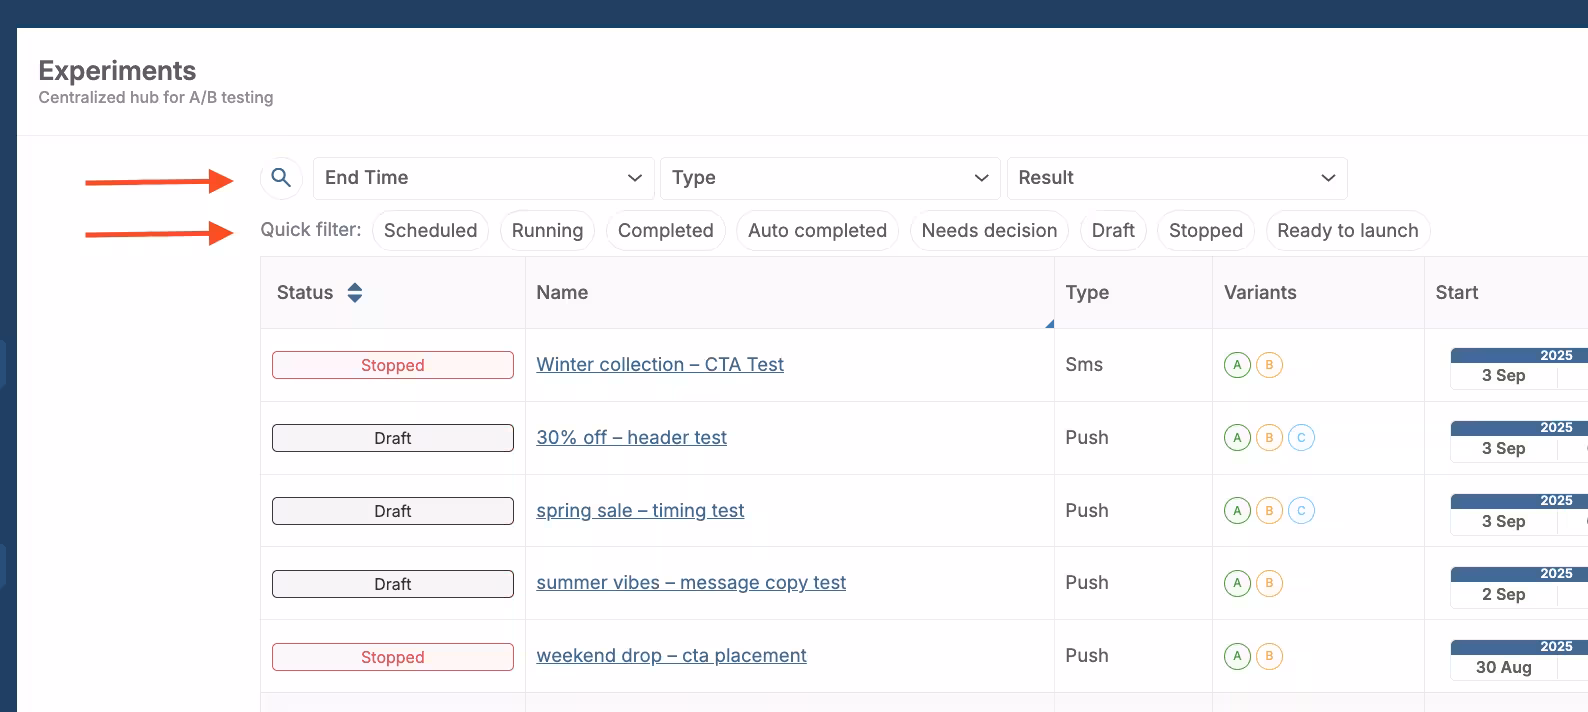Expand the Type filter dropdown

coord(829,178)
